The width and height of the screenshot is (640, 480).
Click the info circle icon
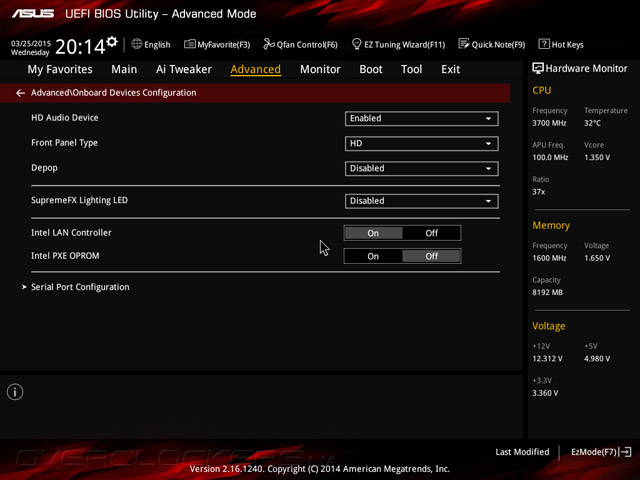click(15, 392)
